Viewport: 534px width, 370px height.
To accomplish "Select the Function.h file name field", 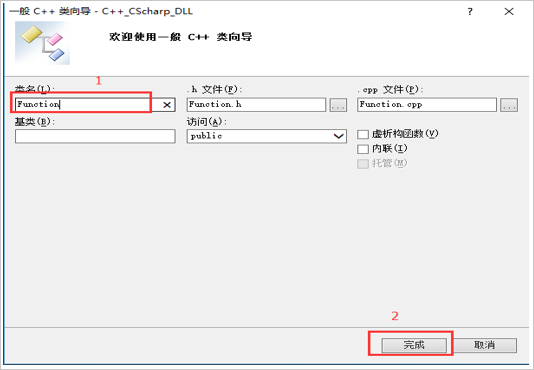I will tap(256, 105).
